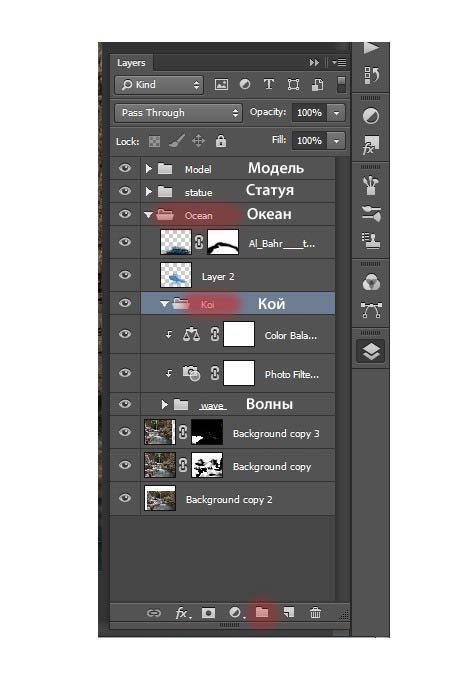Create a new layer
This screenshot has height=684, width=476.
(288, 612)
